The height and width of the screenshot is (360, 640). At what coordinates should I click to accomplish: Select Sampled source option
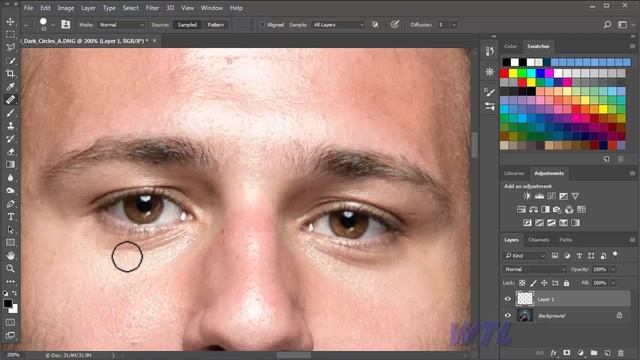pyautogui.click(x=187, y=25)
